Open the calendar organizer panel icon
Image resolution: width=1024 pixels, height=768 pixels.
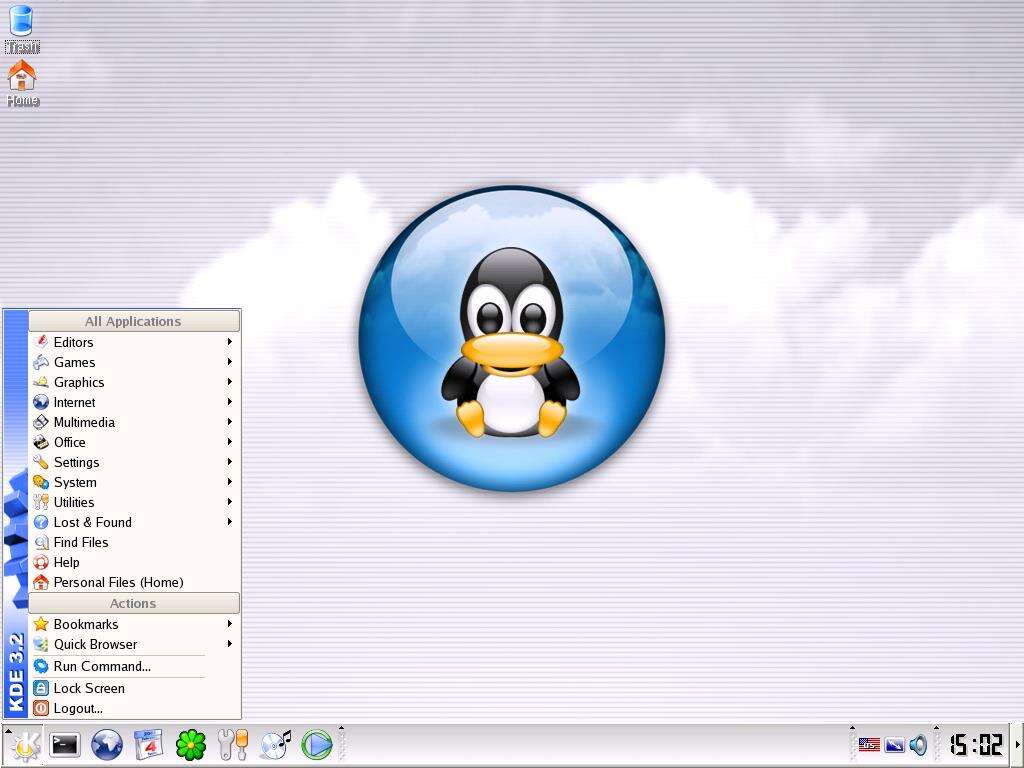click(x=148, y=744)
